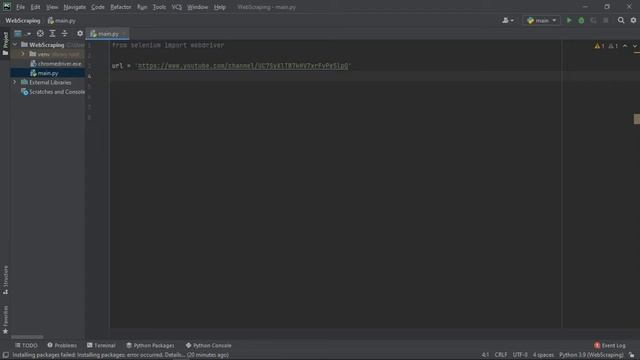Screen dimensions: 640x360
Task: Open the main run configuration dropdown
Action: [542, 20]
